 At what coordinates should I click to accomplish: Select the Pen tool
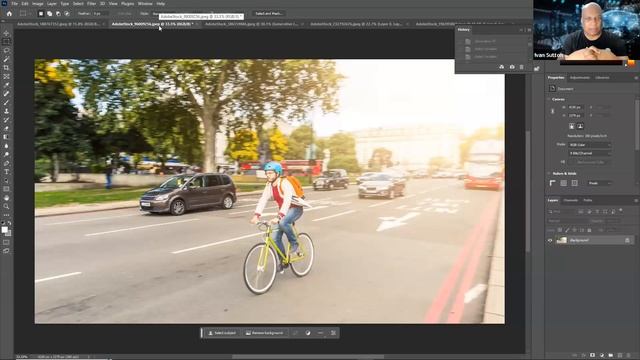point(6,163)
